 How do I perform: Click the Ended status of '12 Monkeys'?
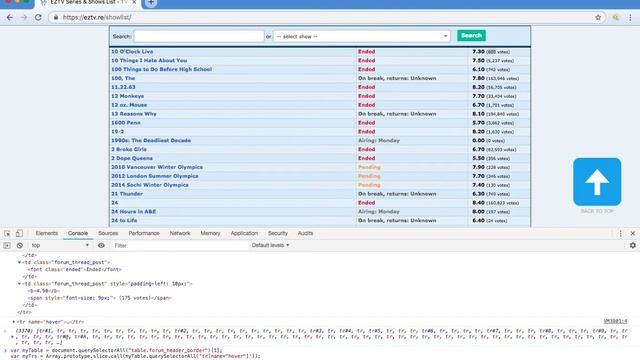[x=367, y=96]
